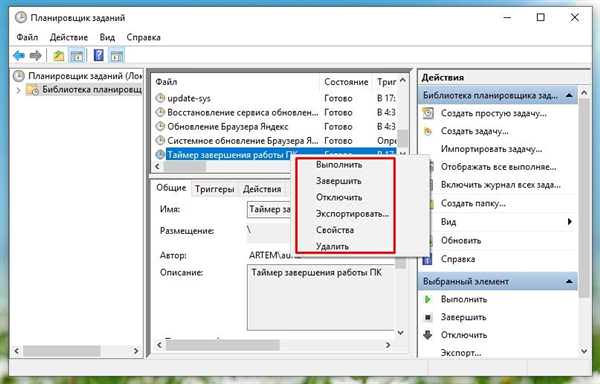Choose Завершить from the context menu
Screen dimensions: 600x384
[x=339, y=181]
